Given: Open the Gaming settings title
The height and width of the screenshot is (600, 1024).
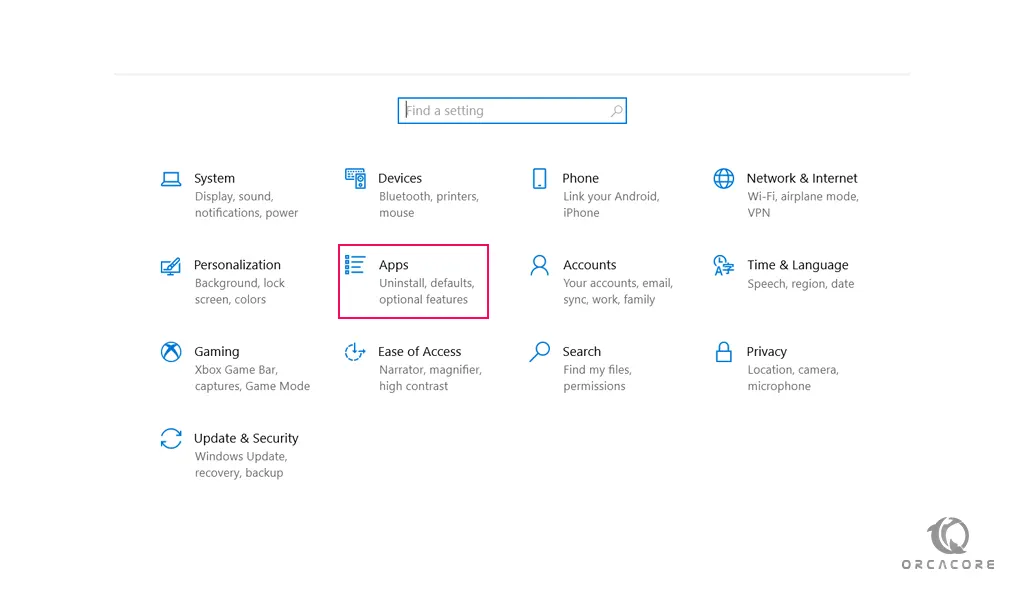Looking at the screenshot, I should [217, 352].
